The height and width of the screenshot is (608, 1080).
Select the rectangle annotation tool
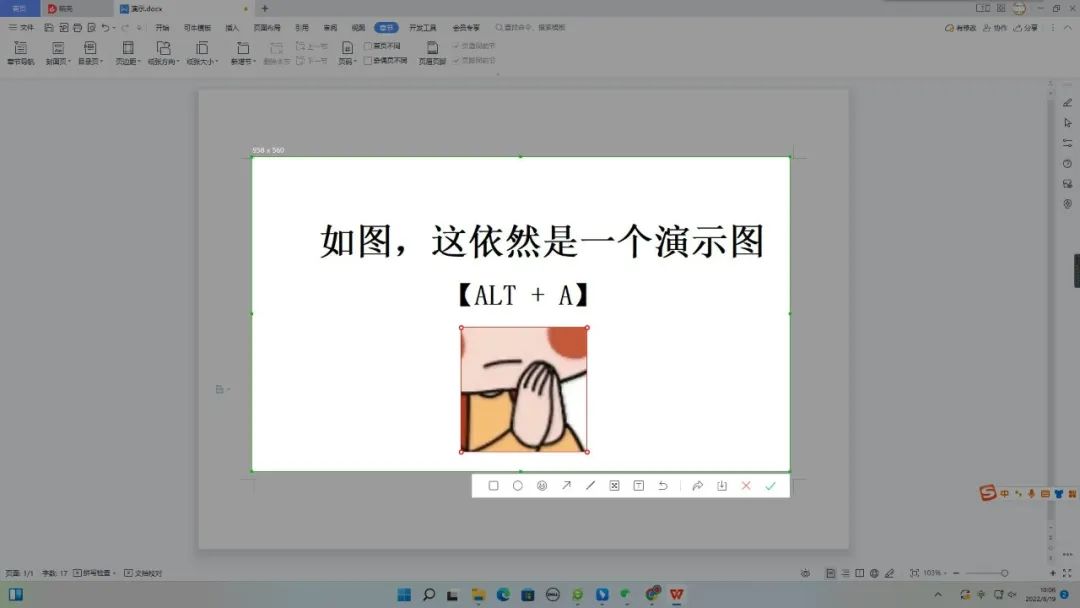point(493,485)
